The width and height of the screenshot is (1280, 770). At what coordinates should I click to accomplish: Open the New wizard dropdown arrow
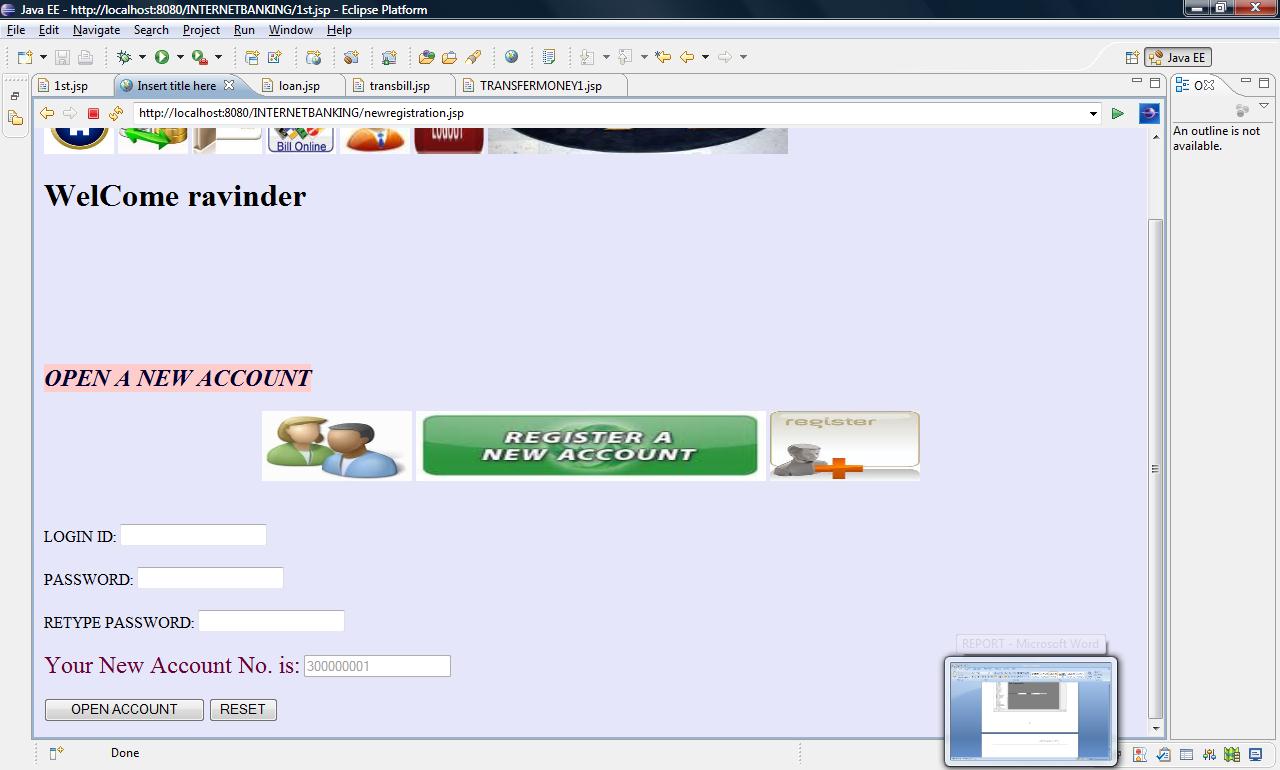pyautogui.click(x=43, y=57)
